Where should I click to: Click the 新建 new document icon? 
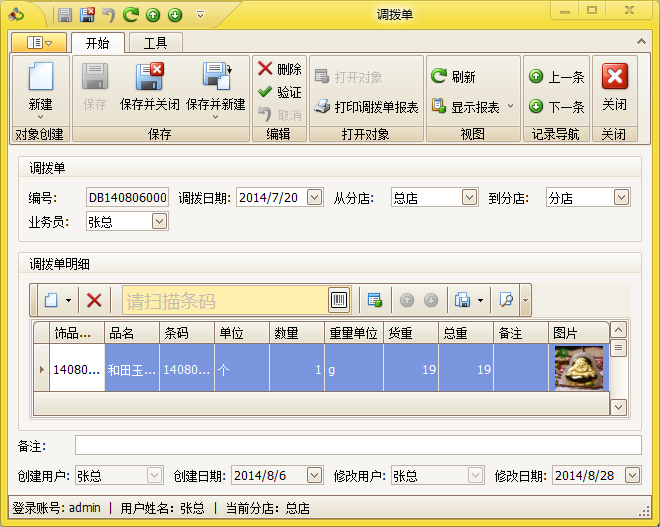click(x=41, y=76)
